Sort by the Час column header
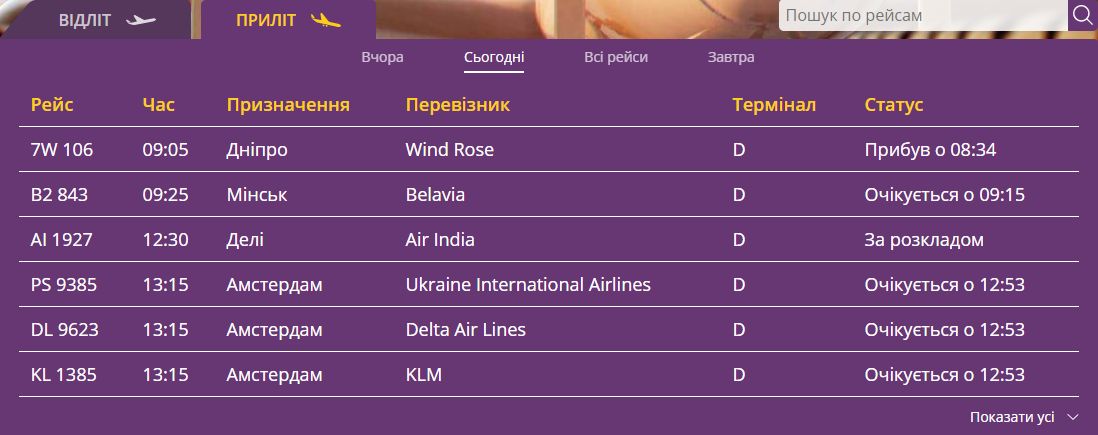 [x=158, y=105]
